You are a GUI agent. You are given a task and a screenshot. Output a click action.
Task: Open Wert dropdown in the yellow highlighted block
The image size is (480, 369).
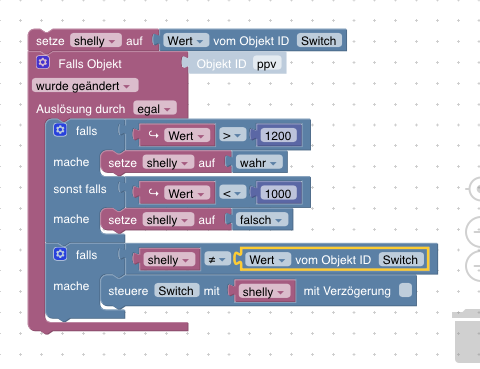(268, 260)
